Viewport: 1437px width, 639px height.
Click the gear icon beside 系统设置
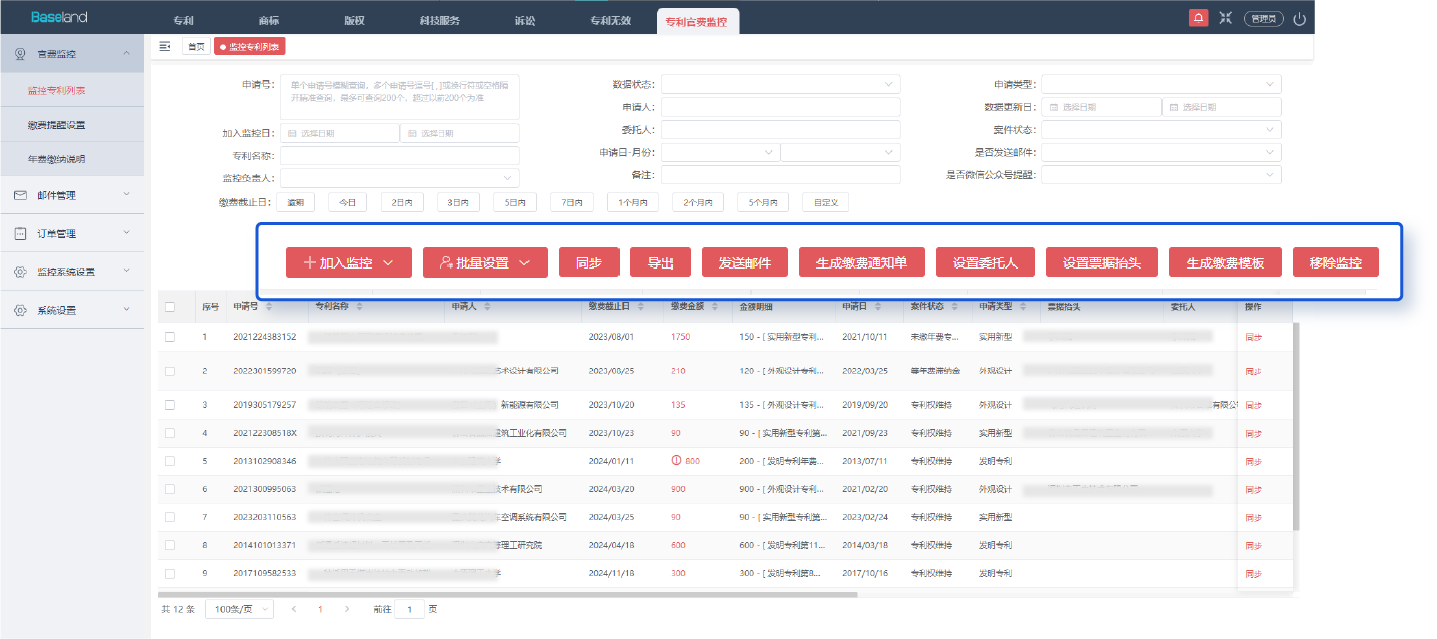click(x=20, y=311)
